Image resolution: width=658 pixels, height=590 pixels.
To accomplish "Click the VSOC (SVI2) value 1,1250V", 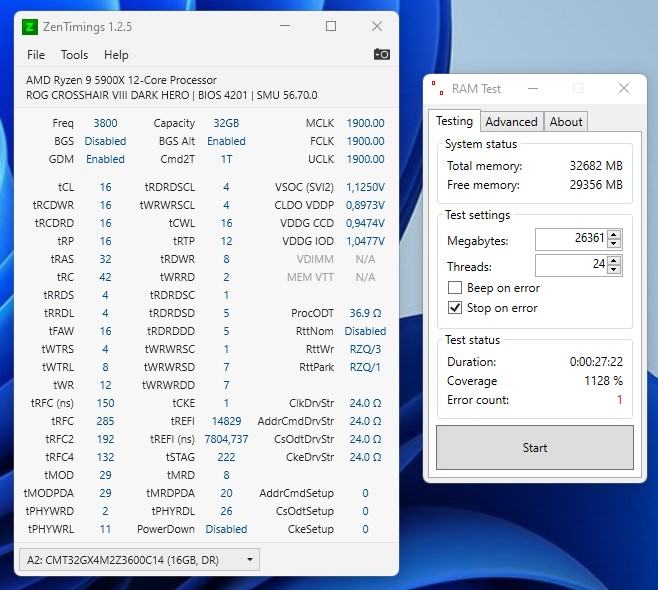I will click(365, 187).
